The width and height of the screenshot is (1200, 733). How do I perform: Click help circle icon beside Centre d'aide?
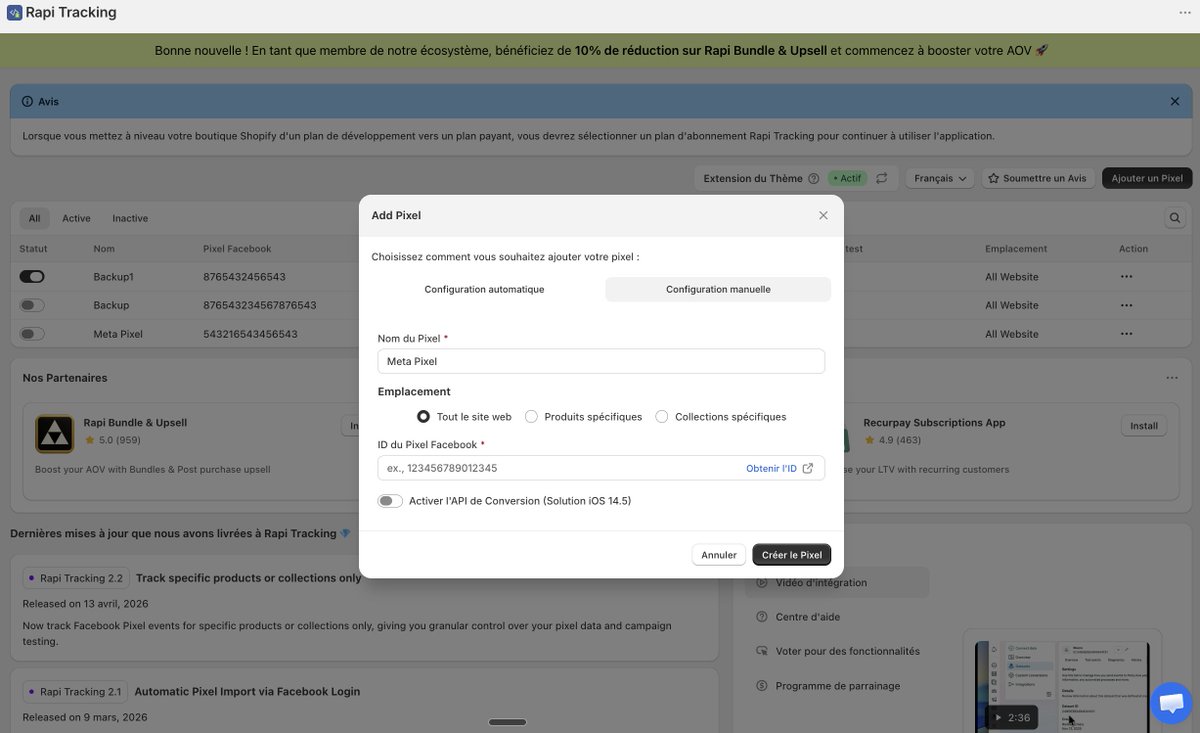click(762, 617)
